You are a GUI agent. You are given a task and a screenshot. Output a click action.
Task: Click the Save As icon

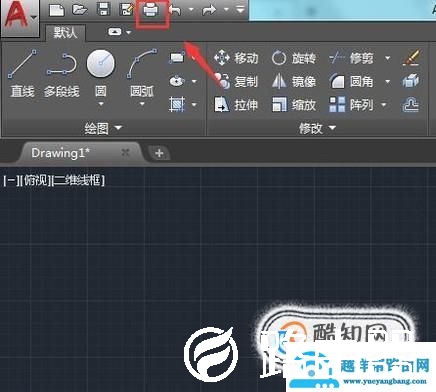click(126, 9)
